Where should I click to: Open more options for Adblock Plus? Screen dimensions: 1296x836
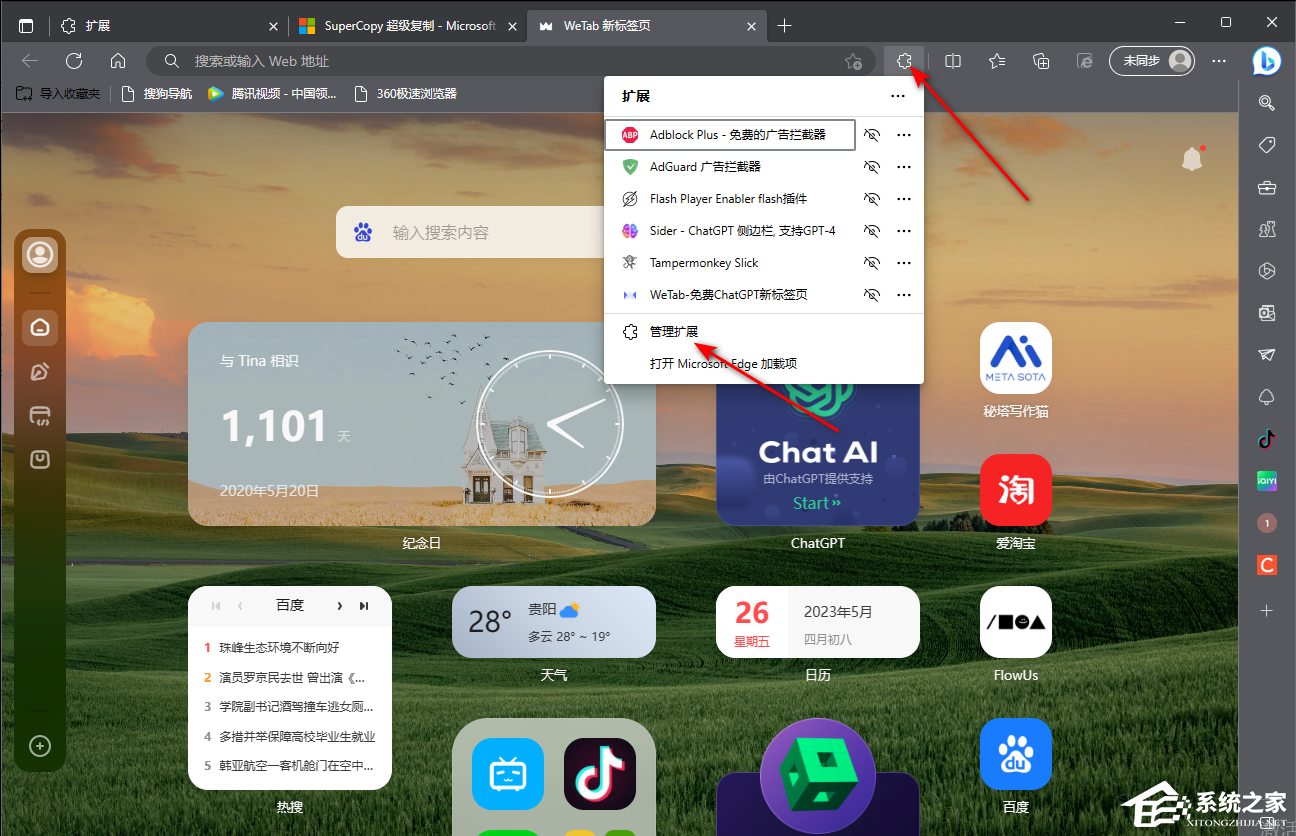coord(904,134)
